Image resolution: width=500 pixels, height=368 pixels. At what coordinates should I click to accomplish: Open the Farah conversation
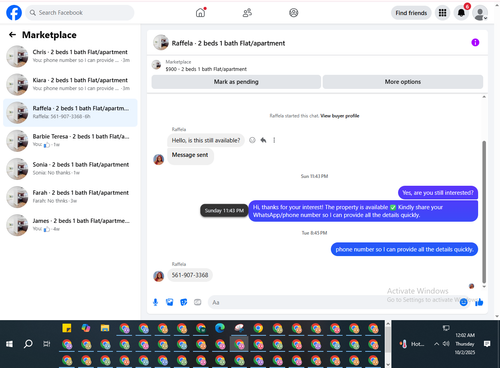[70, 197]
